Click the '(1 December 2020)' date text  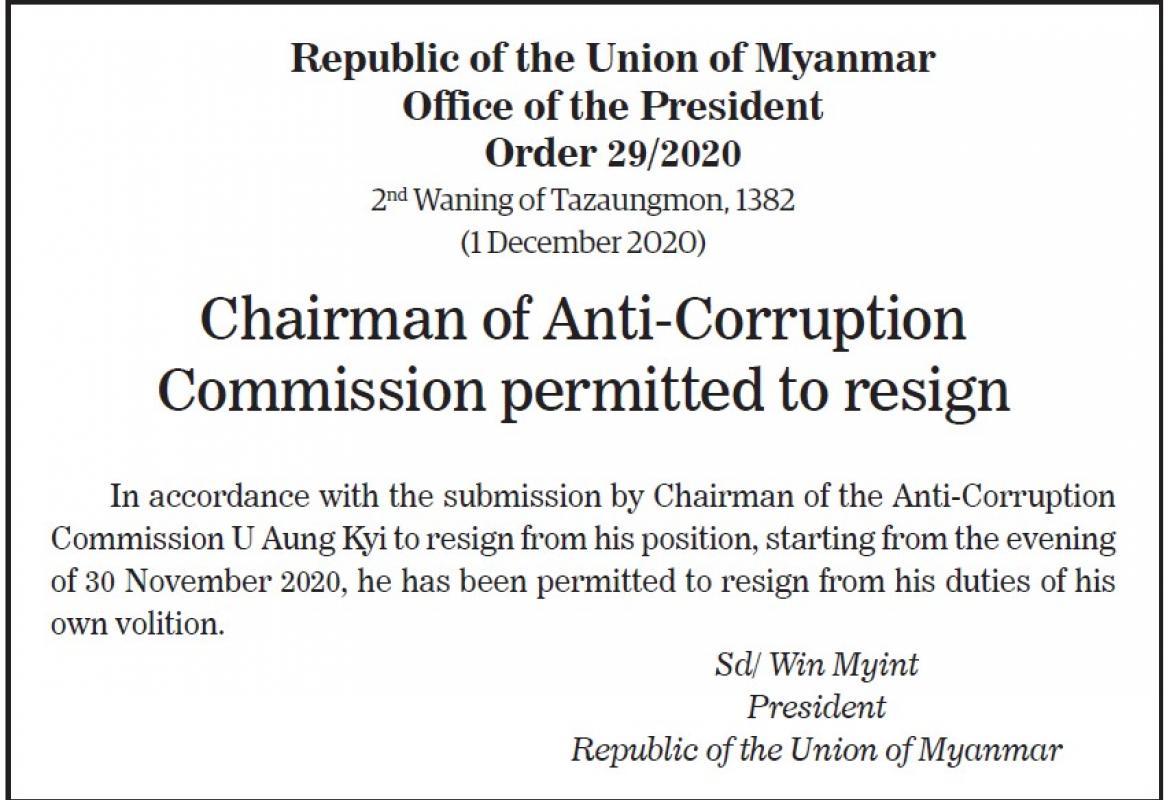point(583,243)
